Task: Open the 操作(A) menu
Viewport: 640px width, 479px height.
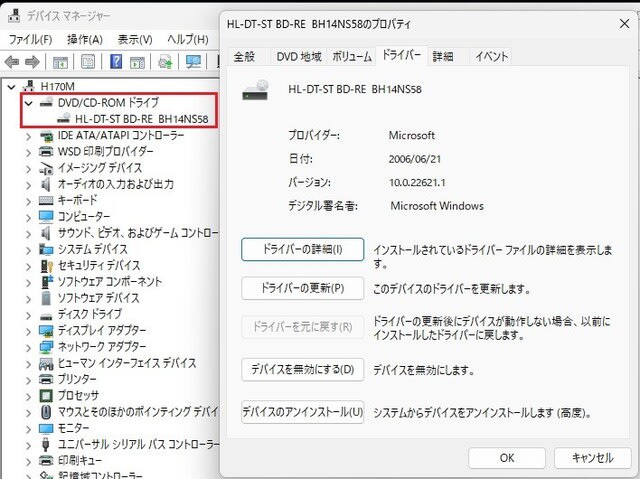Action: (x=85, y=39)
